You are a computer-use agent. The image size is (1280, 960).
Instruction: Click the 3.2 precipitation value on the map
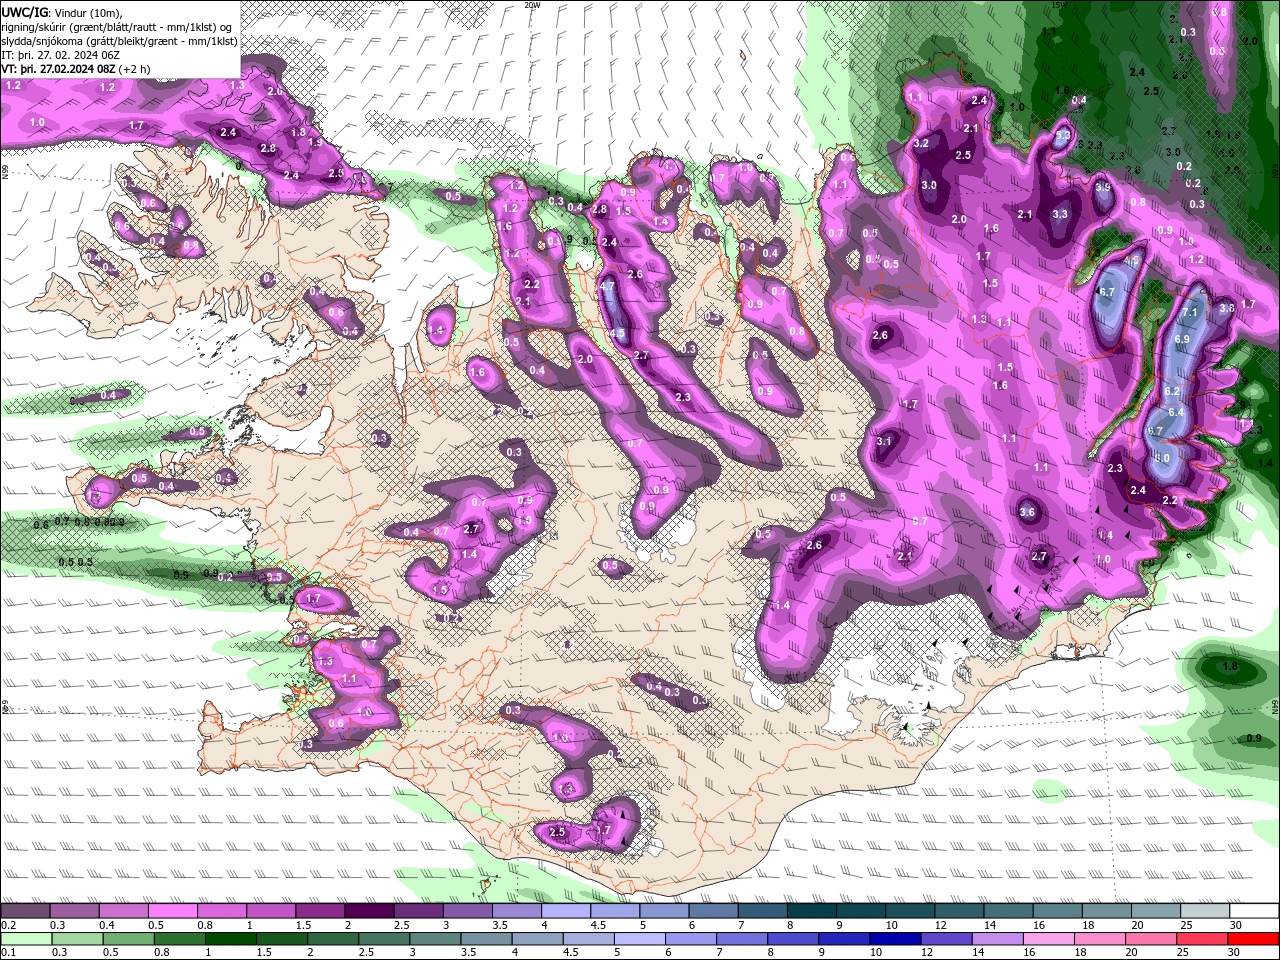click(921, 143)
